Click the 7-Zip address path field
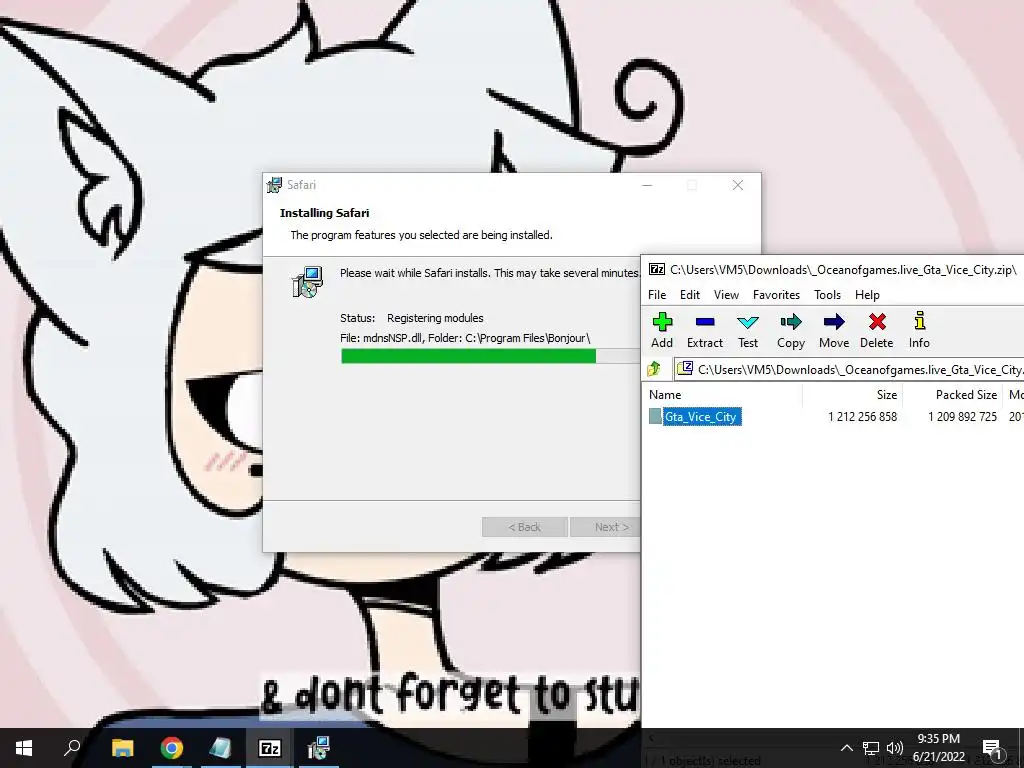Viewport: 1024px width, 768px height. [849, 370]
